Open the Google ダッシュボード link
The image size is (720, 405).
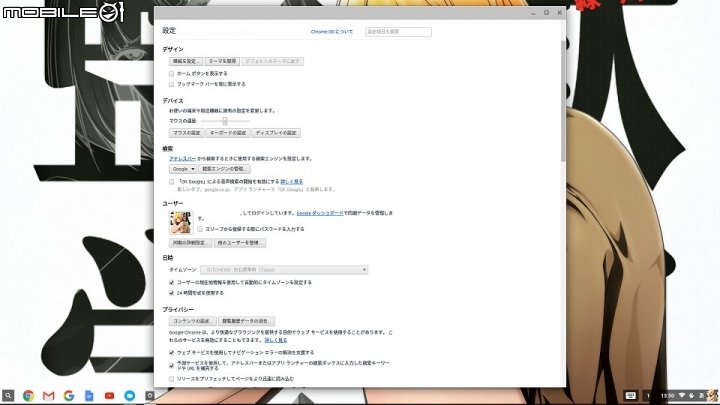click(x=320, y=213)
